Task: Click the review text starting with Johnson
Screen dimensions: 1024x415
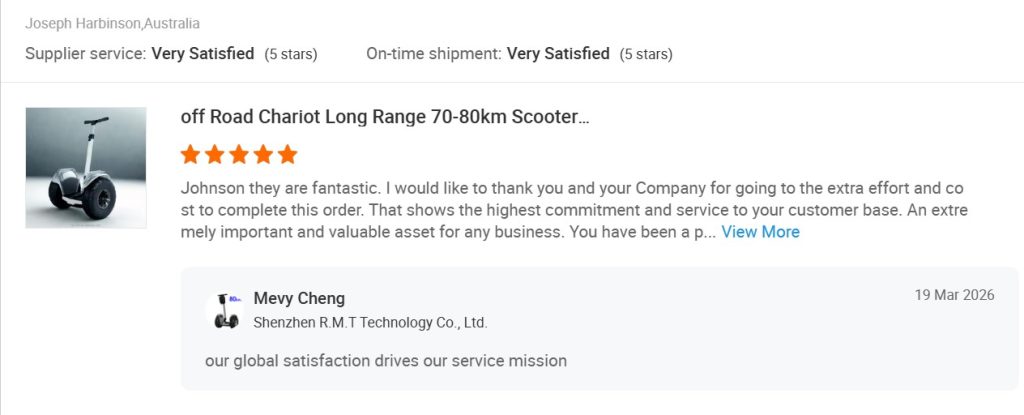Action: click(572, 210)
